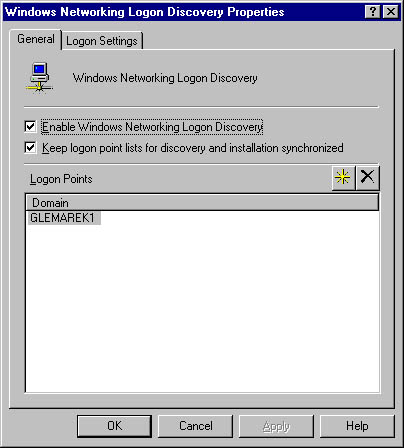Click the grayed Apply button
The width and height of the screenshot is (404, 448).
[276, 426]
